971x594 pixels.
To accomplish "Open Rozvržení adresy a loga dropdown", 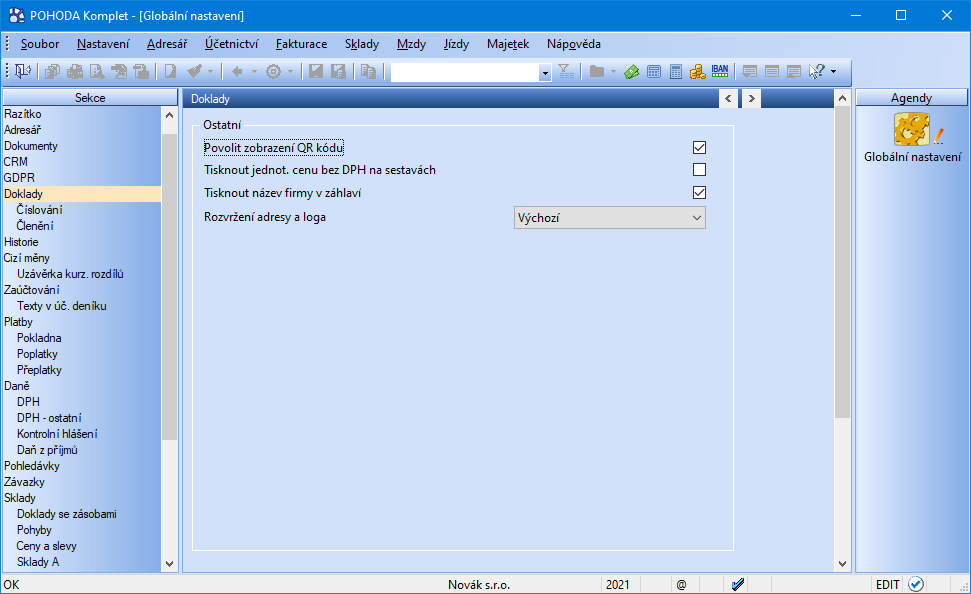I will [x=608, y=217].
